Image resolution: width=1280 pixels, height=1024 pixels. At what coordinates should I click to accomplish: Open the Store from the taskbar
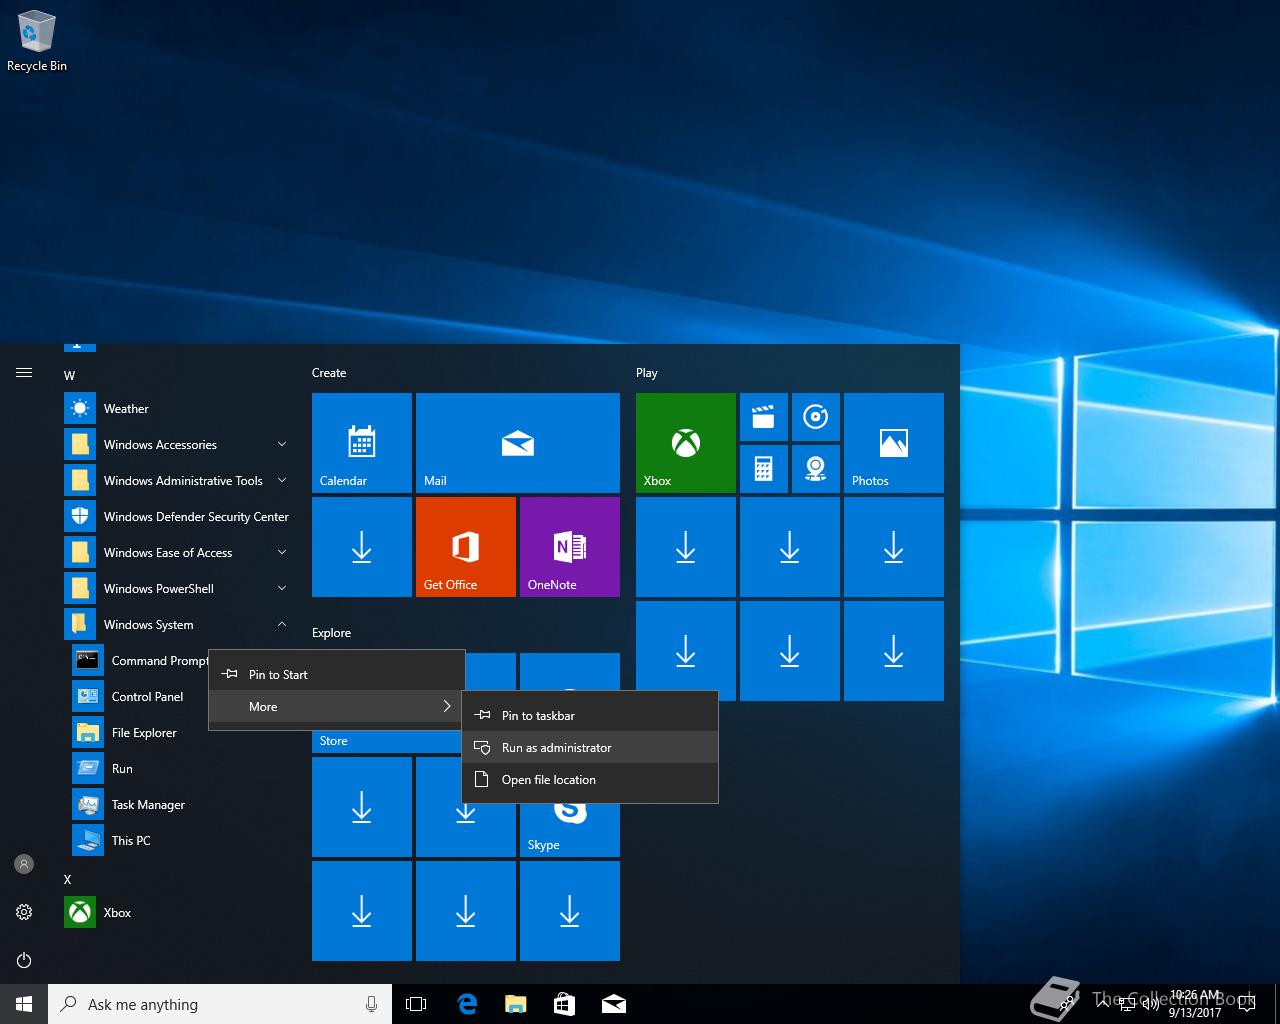[x=564, y=1004]
